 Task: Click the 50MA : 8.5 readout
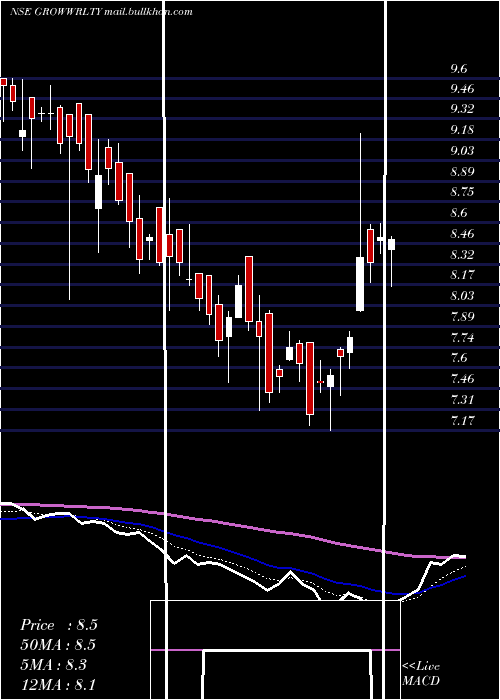coord(58,645)
